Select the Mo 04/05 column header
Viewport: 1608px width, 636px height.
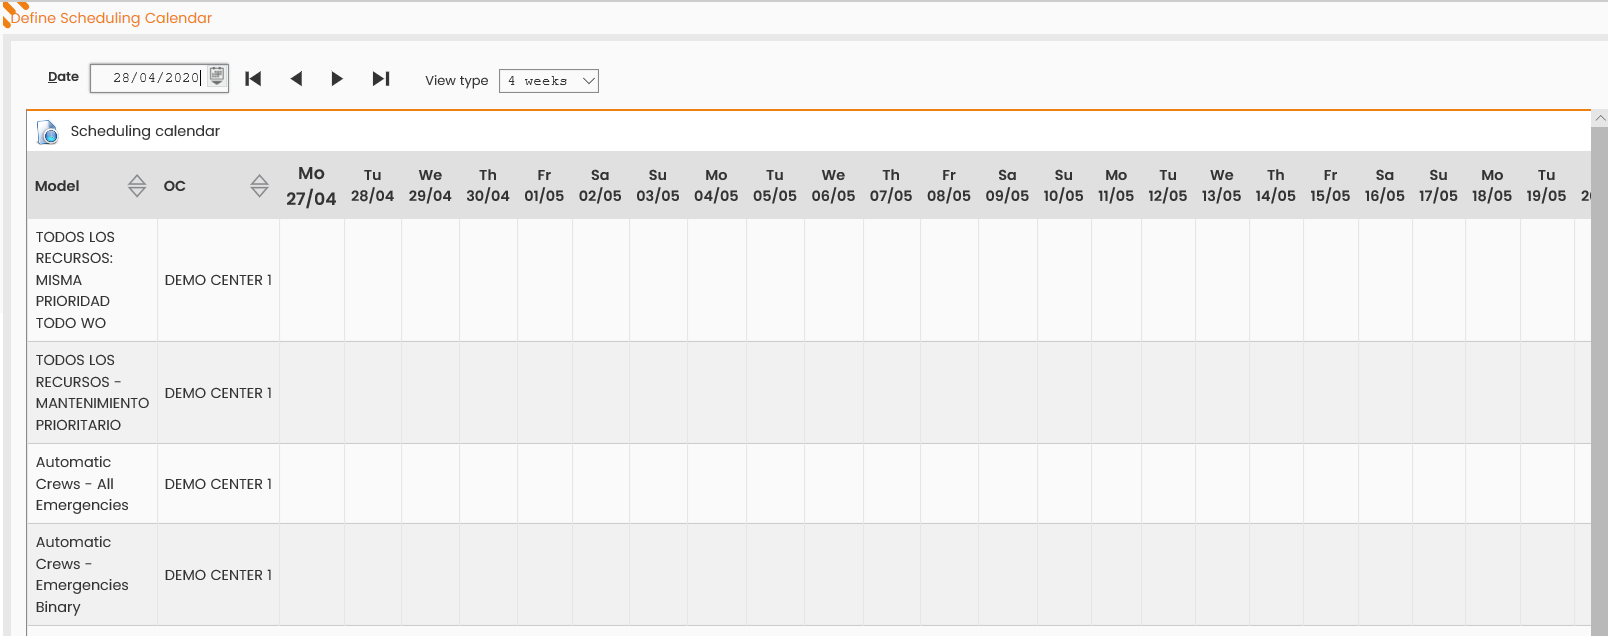click(716, 186)
